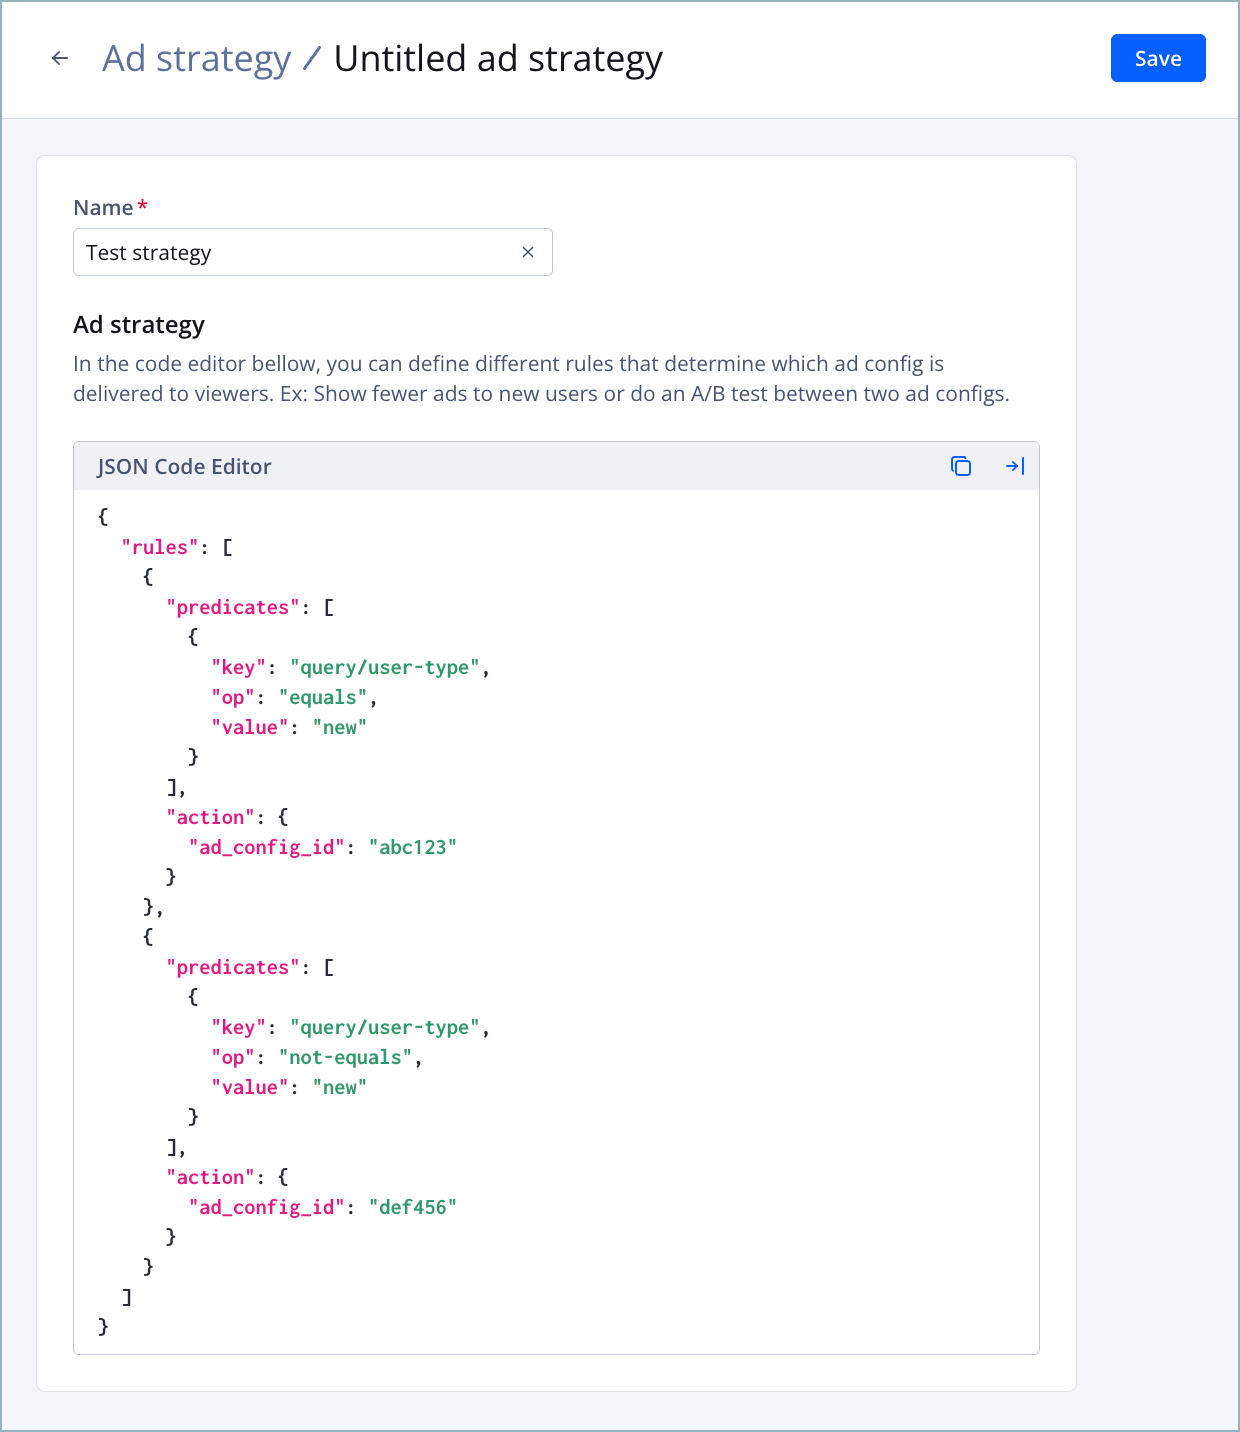Screen dimensions: 1240x1432
Task: Click the copy-to-clipboard icon in JSON editor
Action: (x=961, y=466)
